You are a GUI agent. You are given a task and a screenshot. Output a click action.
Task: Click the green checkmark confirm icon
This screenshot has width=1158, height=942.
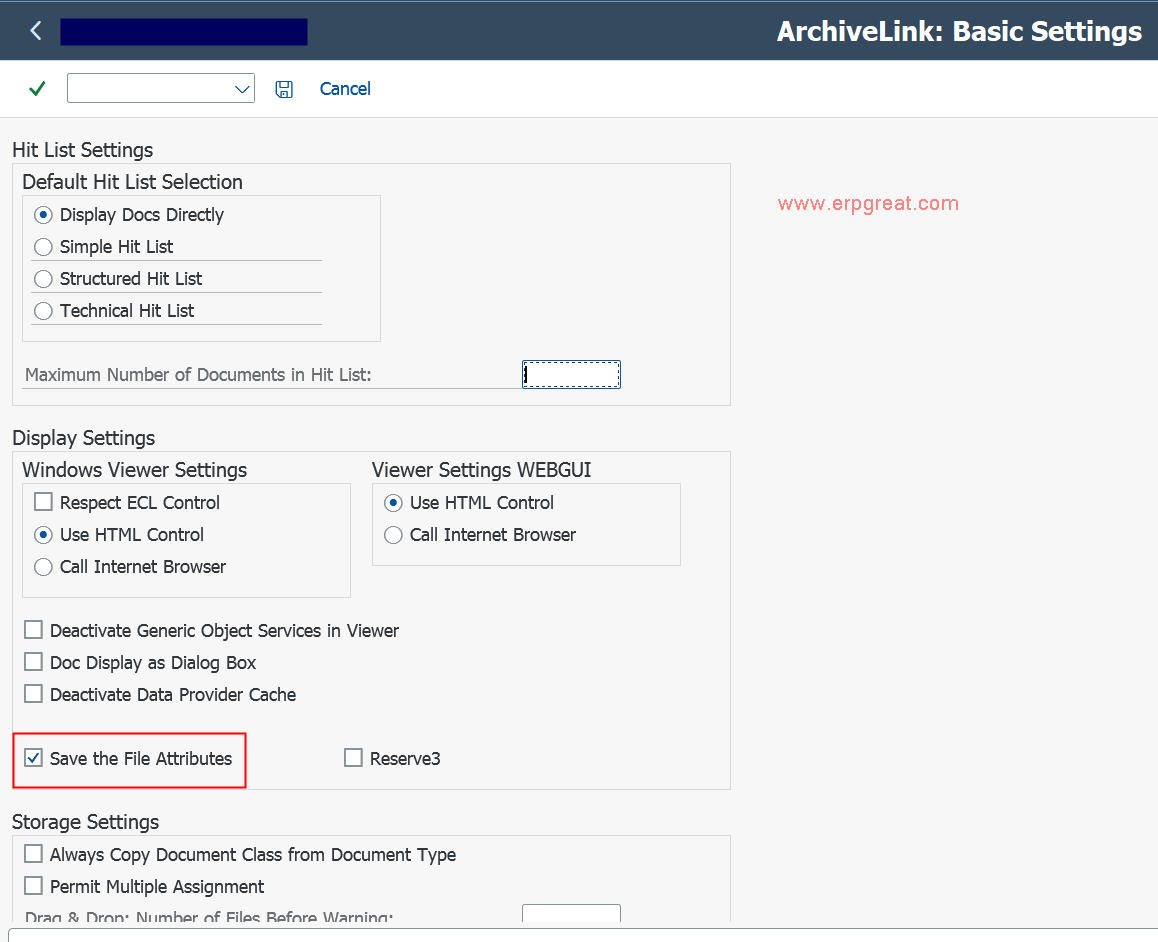[x=37, y=89]
